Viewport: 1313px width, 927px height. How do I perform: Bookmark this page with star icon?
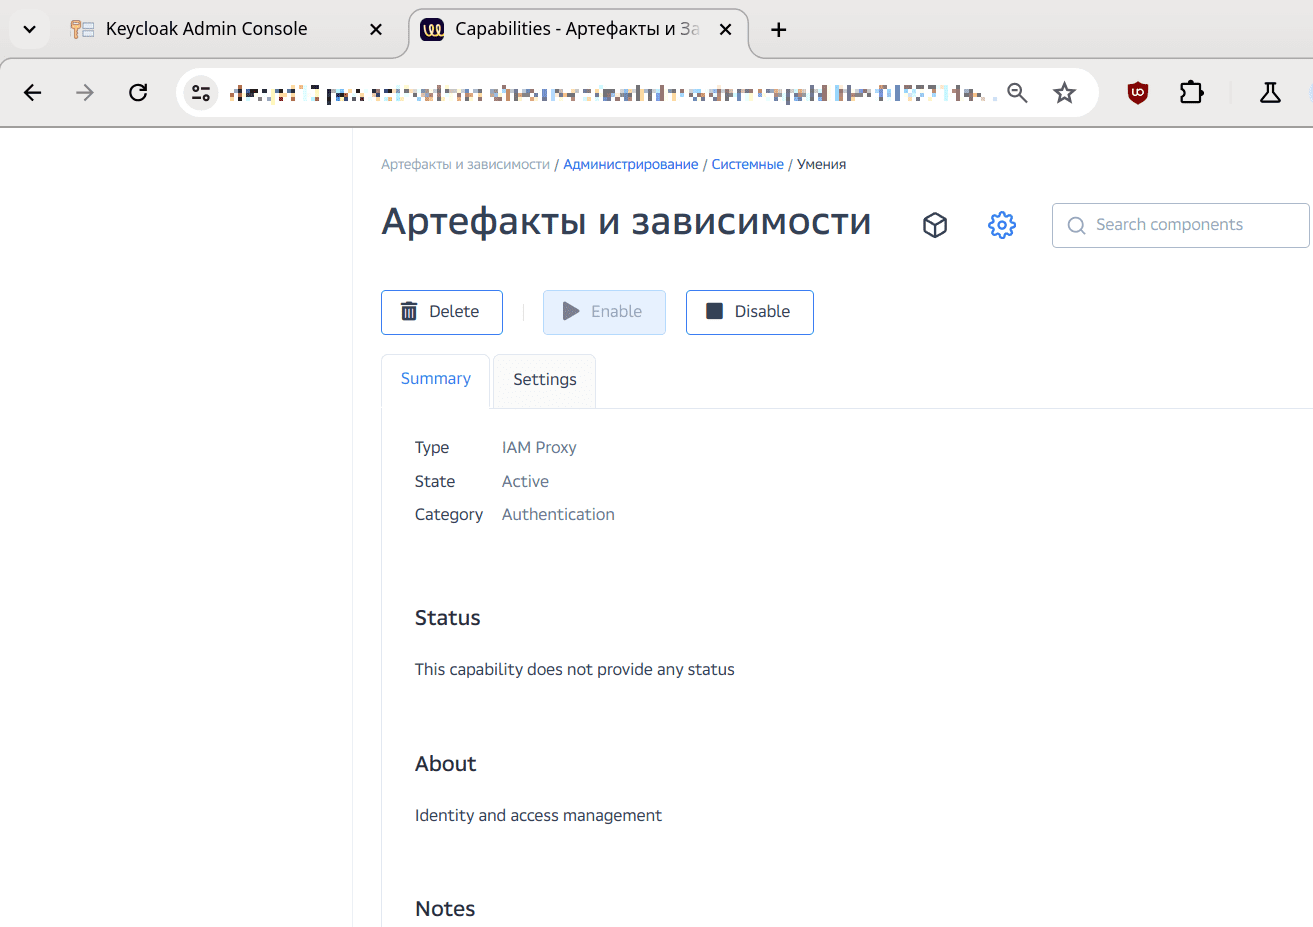(1064, 93)
